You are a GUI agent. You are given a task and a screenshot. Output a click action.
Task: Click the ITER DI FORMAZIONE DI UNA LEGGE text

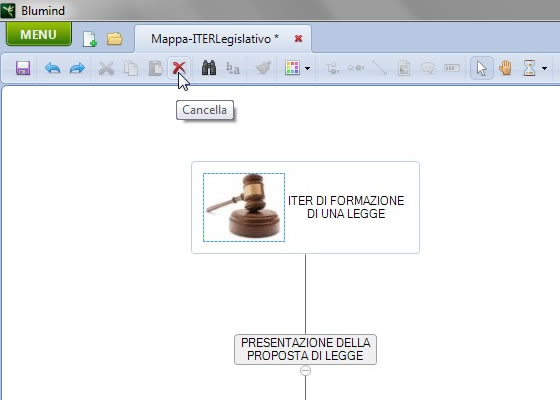346,207
